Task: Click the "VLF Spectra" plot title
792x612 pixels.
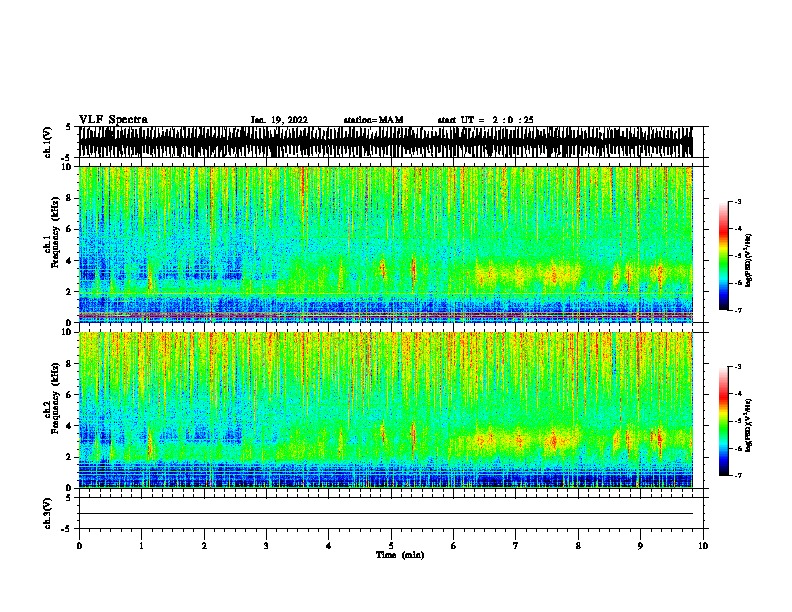Action: tap(113, 120)
